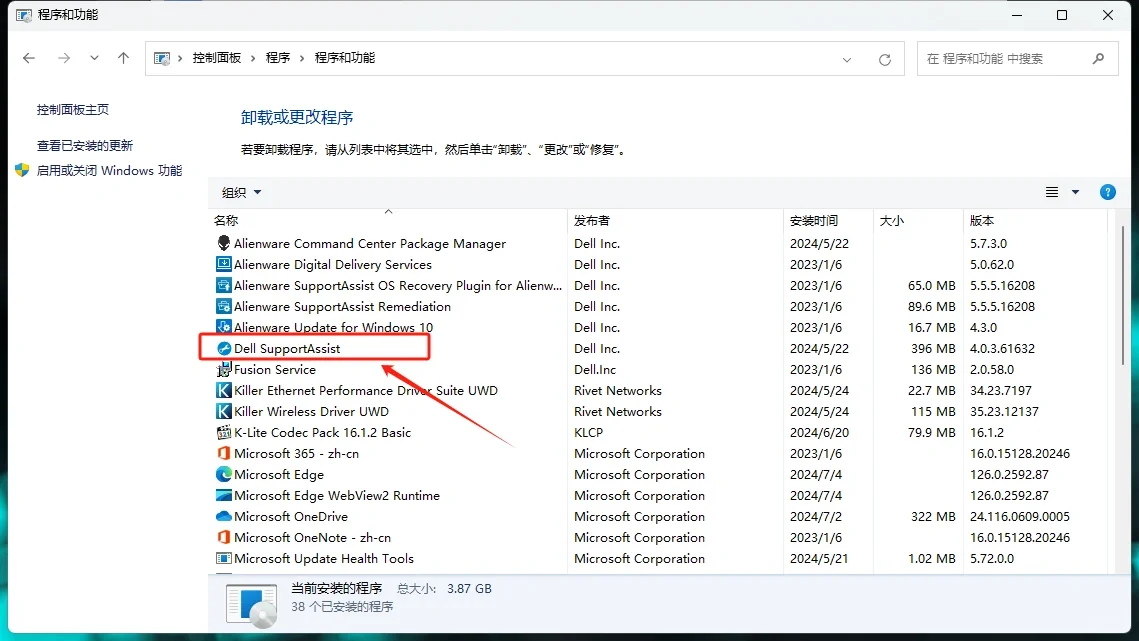1139x641 pixels.
Task: Click the Microsoft OneNote zh-cn icon
Action: tap(224, 538)
